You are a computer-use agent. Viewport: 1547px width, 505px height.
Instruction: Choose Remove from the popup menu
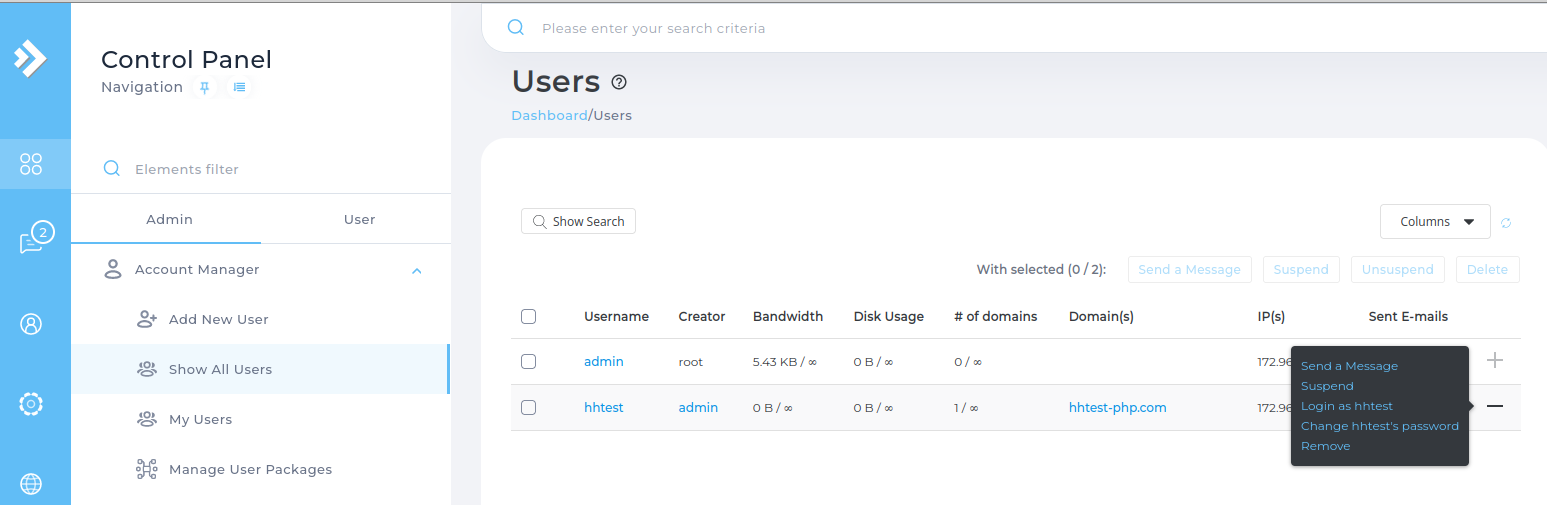[x=1325, y=446]
